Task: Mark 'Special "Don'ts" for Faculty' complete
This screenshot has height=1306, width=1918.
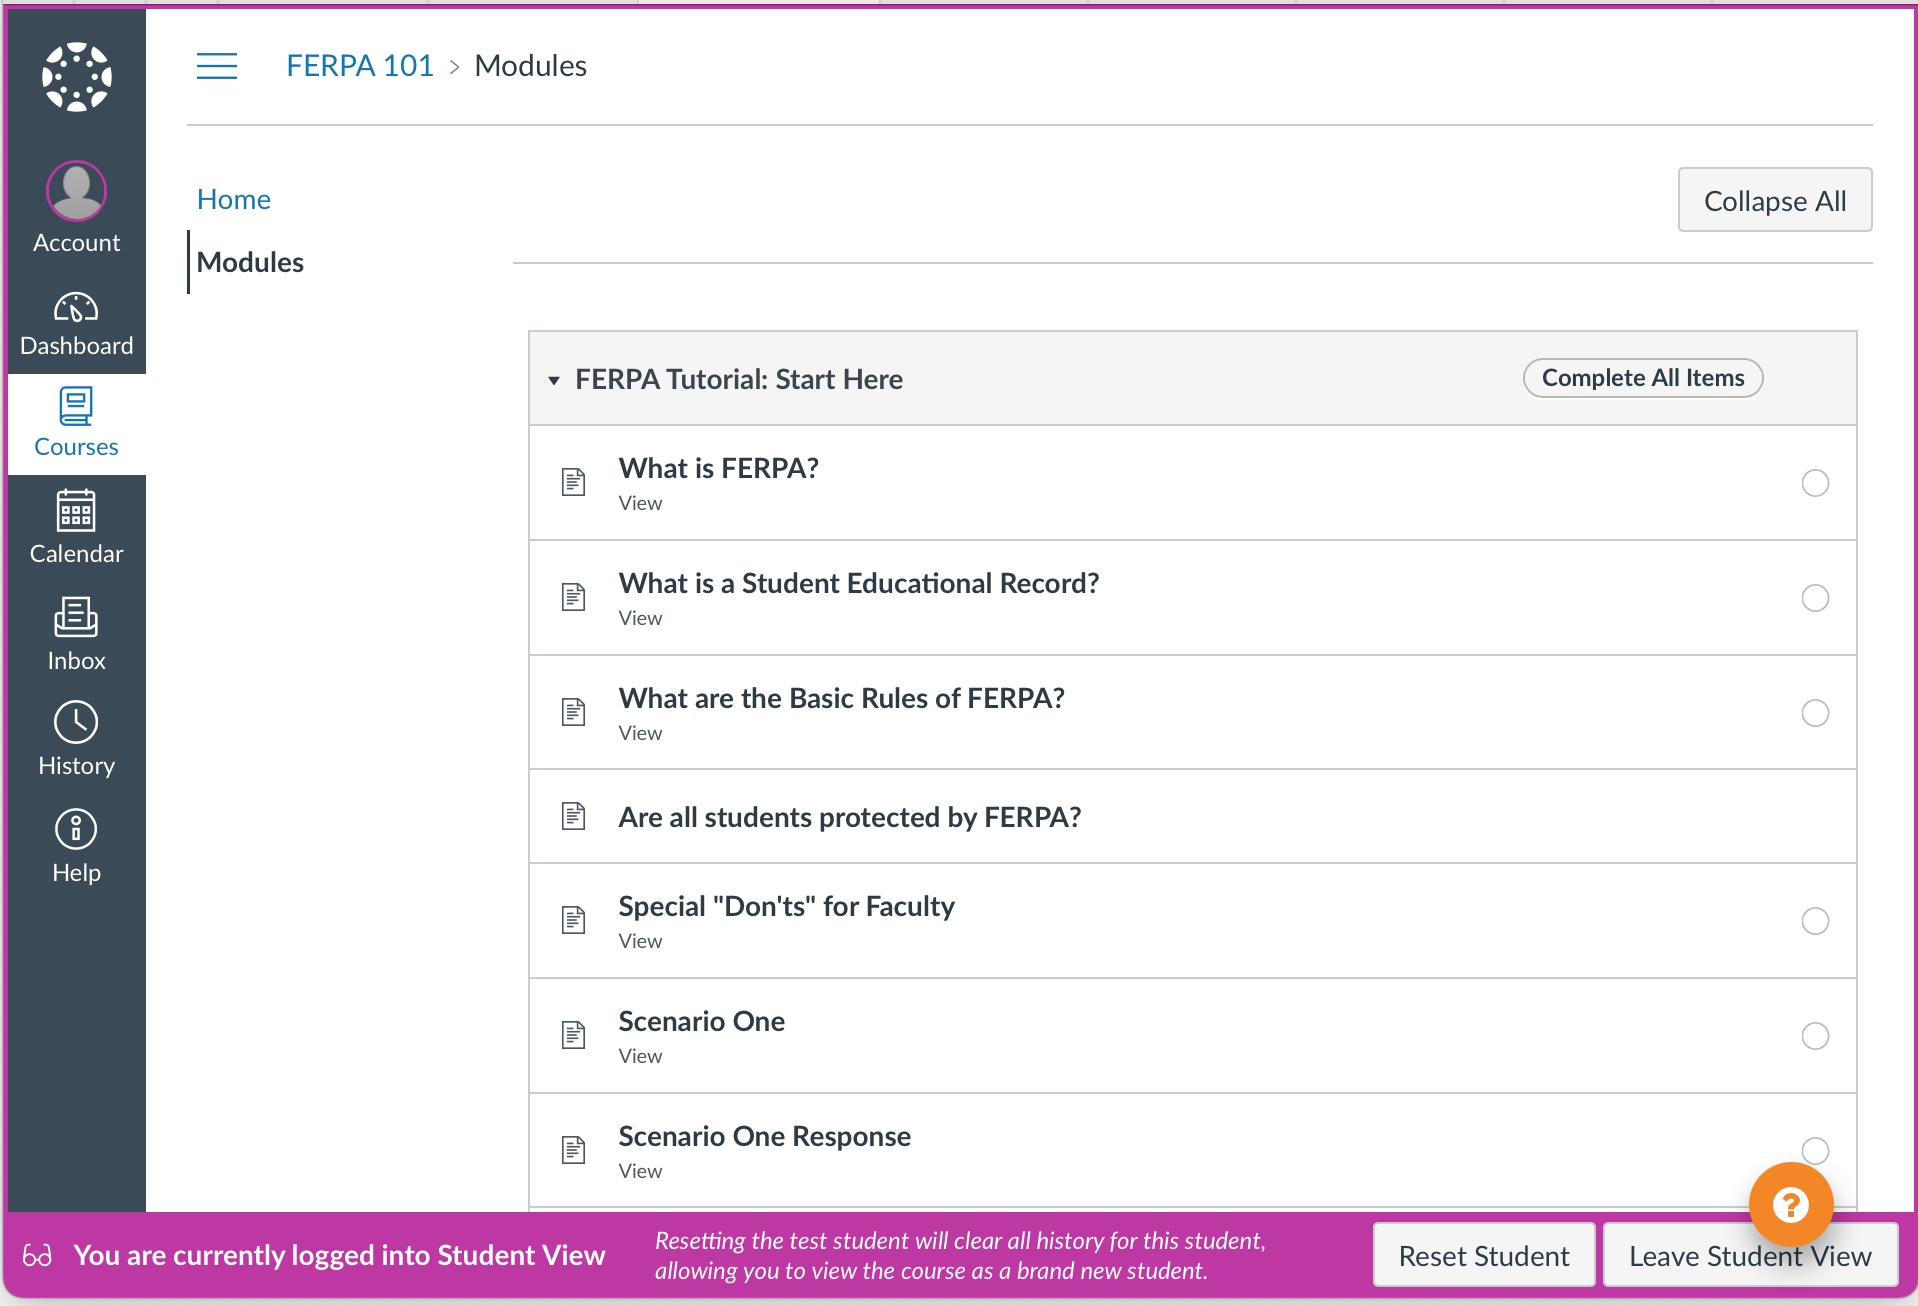Action: (x=1814, y=921)
